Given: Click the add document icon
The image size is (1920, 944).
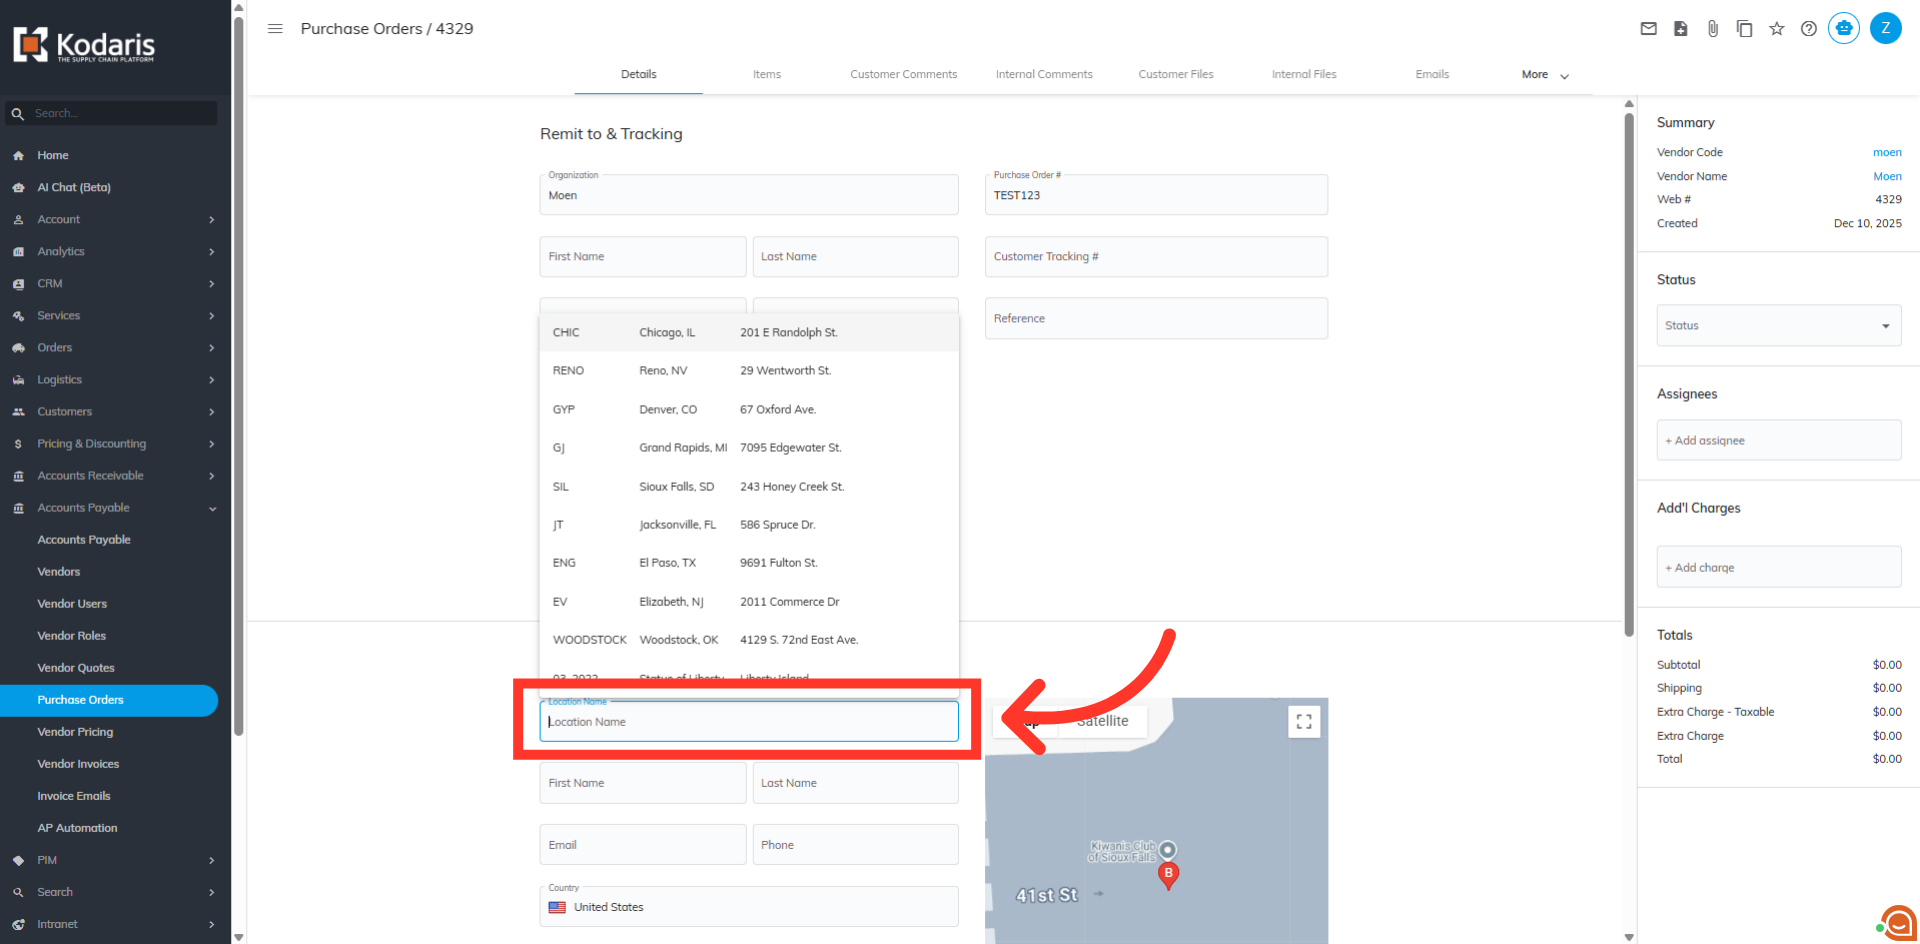Looking at the screenshot, I should point(1681,29).
